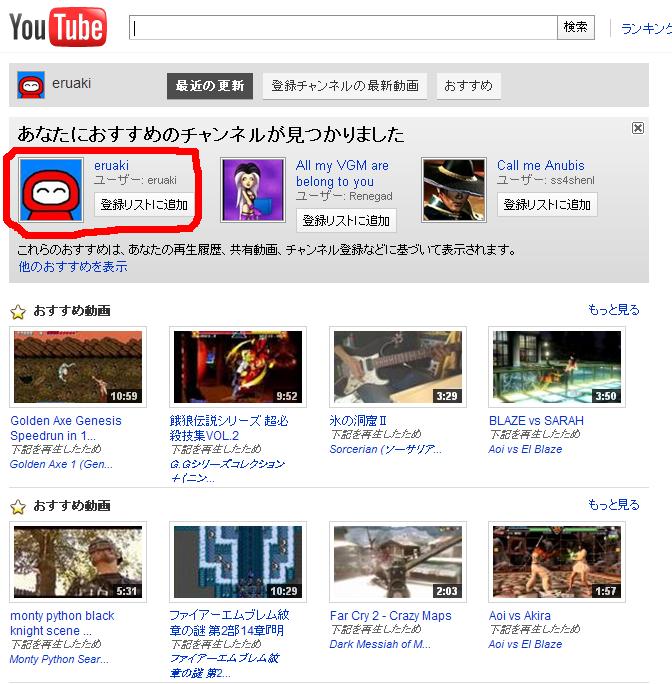Open 餓狼伝説シリーズ video thumbnail
Screen dimensions: 672x684
(x=238, y=367)
